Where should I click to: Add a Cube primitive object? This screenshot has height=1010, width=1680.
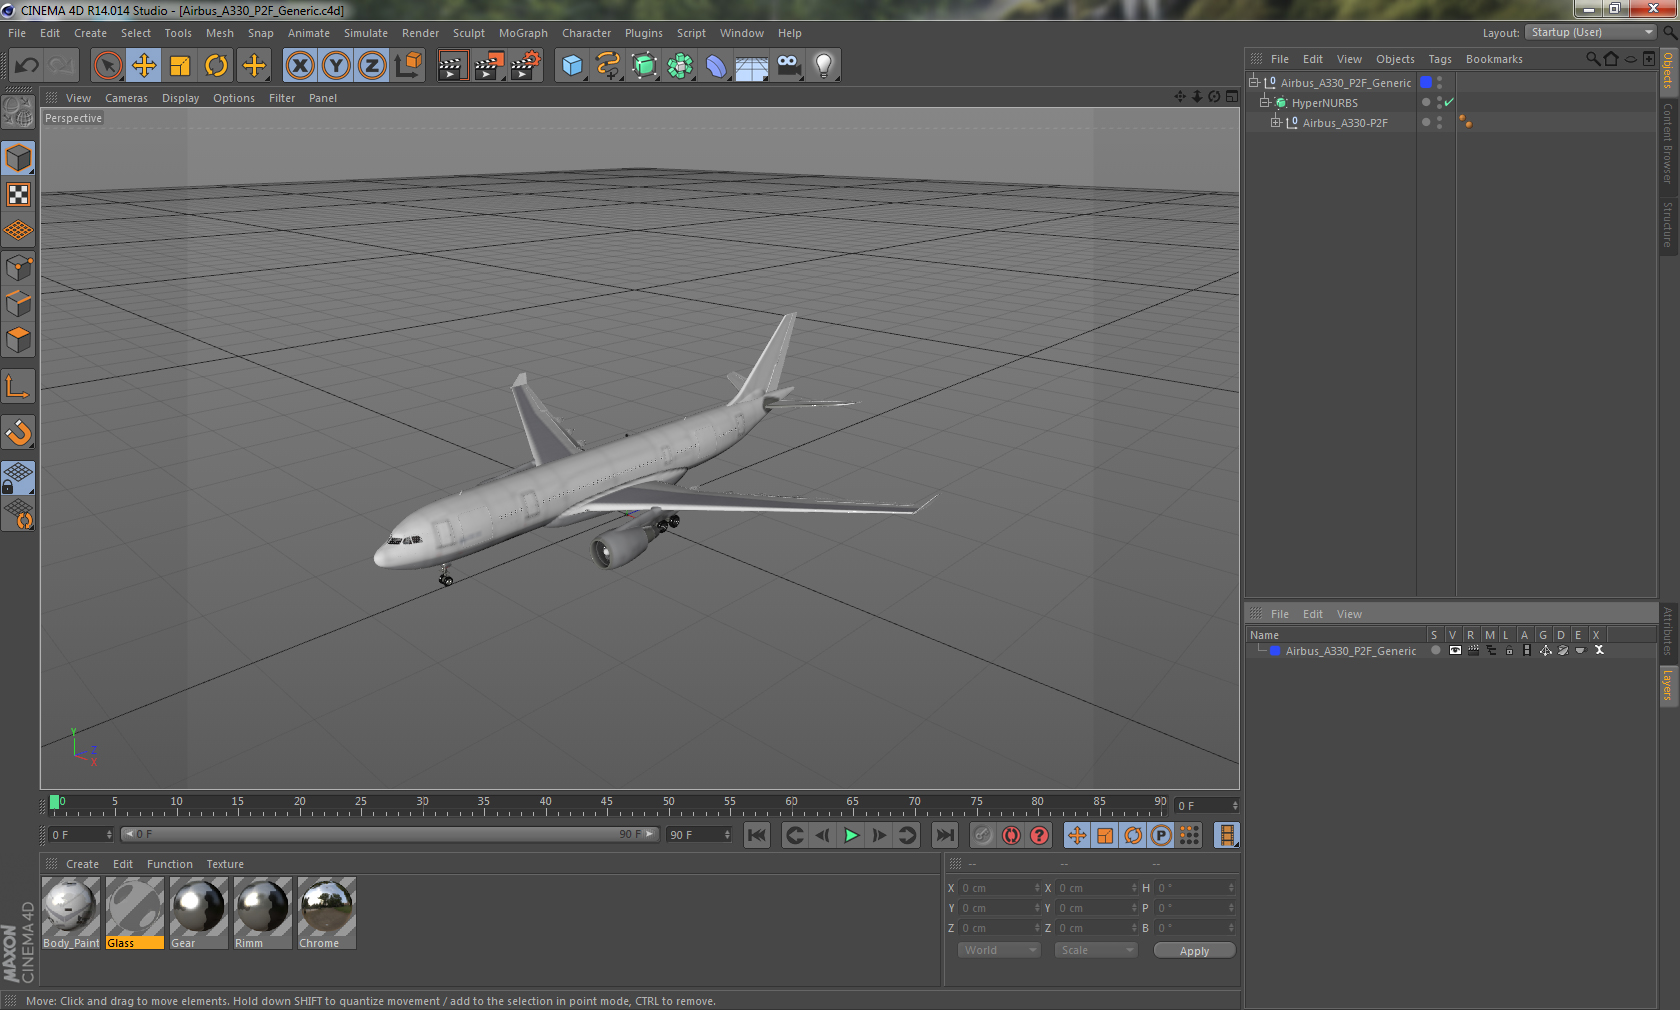point(572,66)
